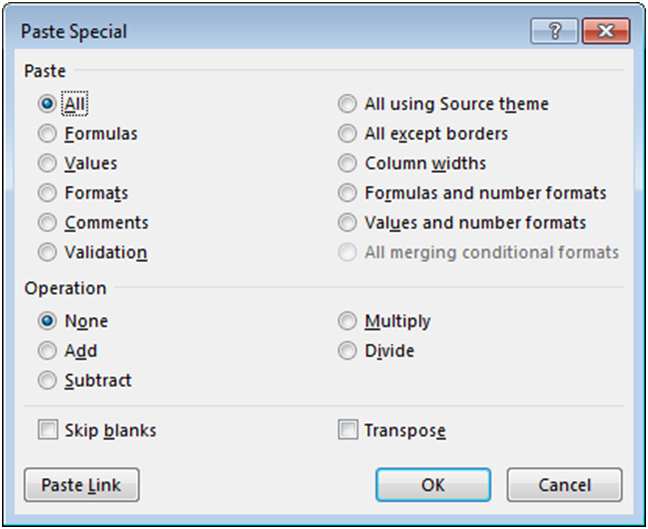Choose the Subtract operation
The height and width of the screenshot is (529, 648).
pyautogui.click(x=46, y=381)
